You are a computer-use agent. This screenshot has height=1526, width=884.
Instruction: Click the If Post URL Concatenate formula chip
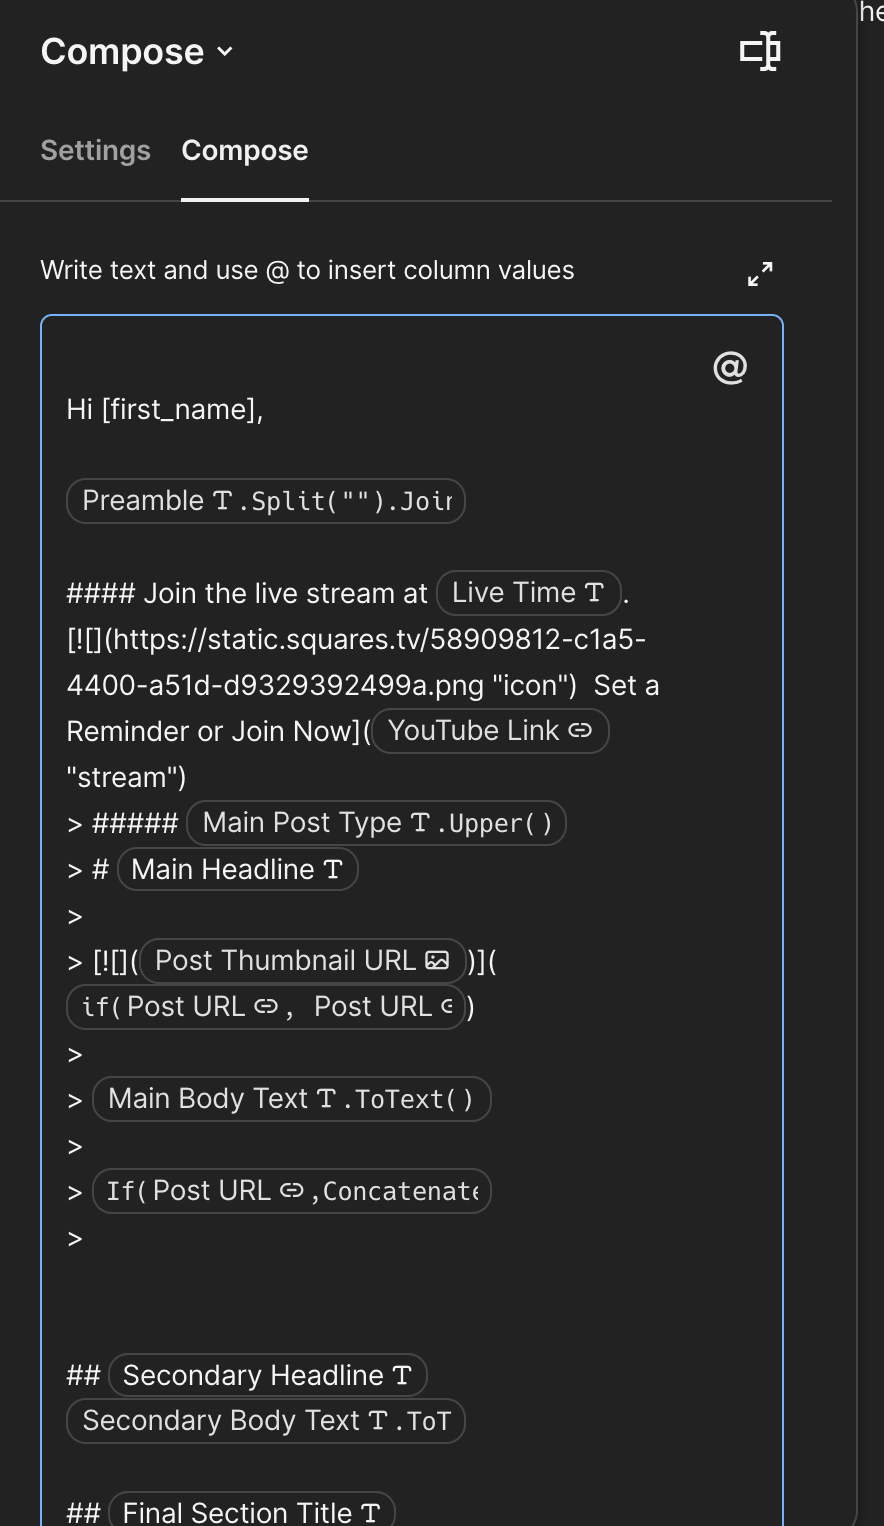click(291, 1191)
